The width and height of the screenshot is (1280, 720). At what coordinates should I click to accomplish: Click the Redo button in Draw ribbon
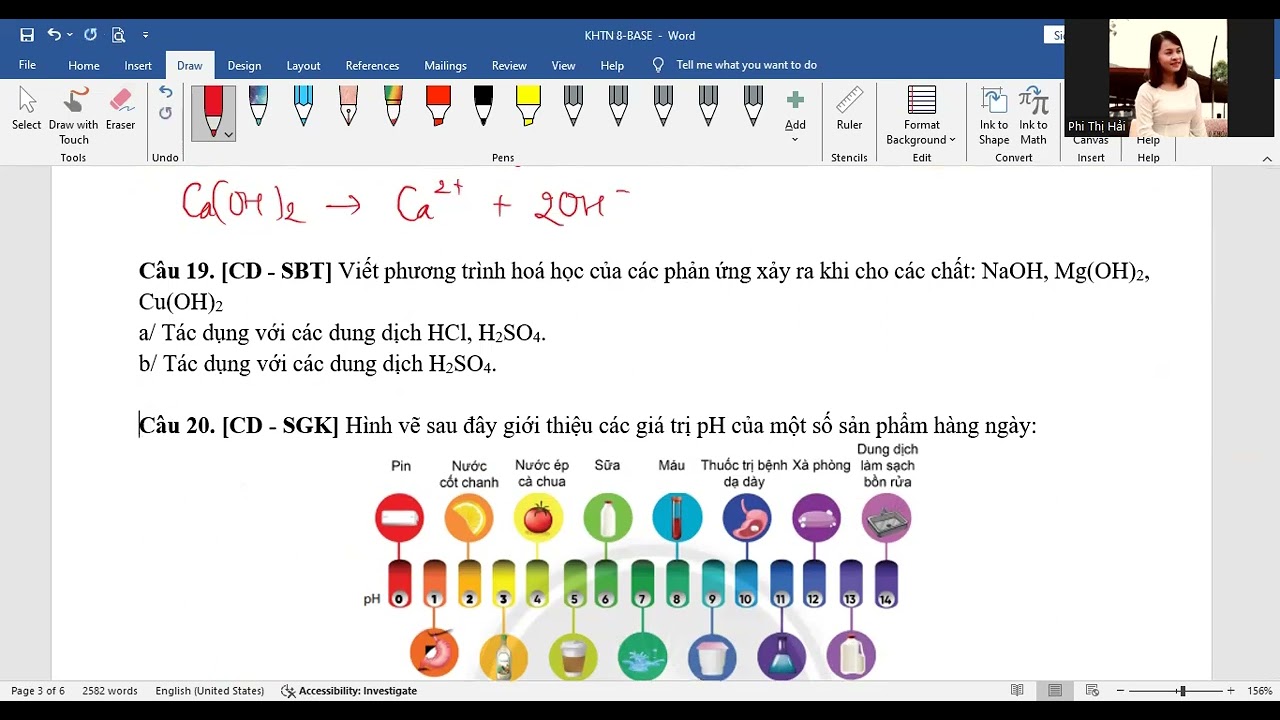click(165, 113)
